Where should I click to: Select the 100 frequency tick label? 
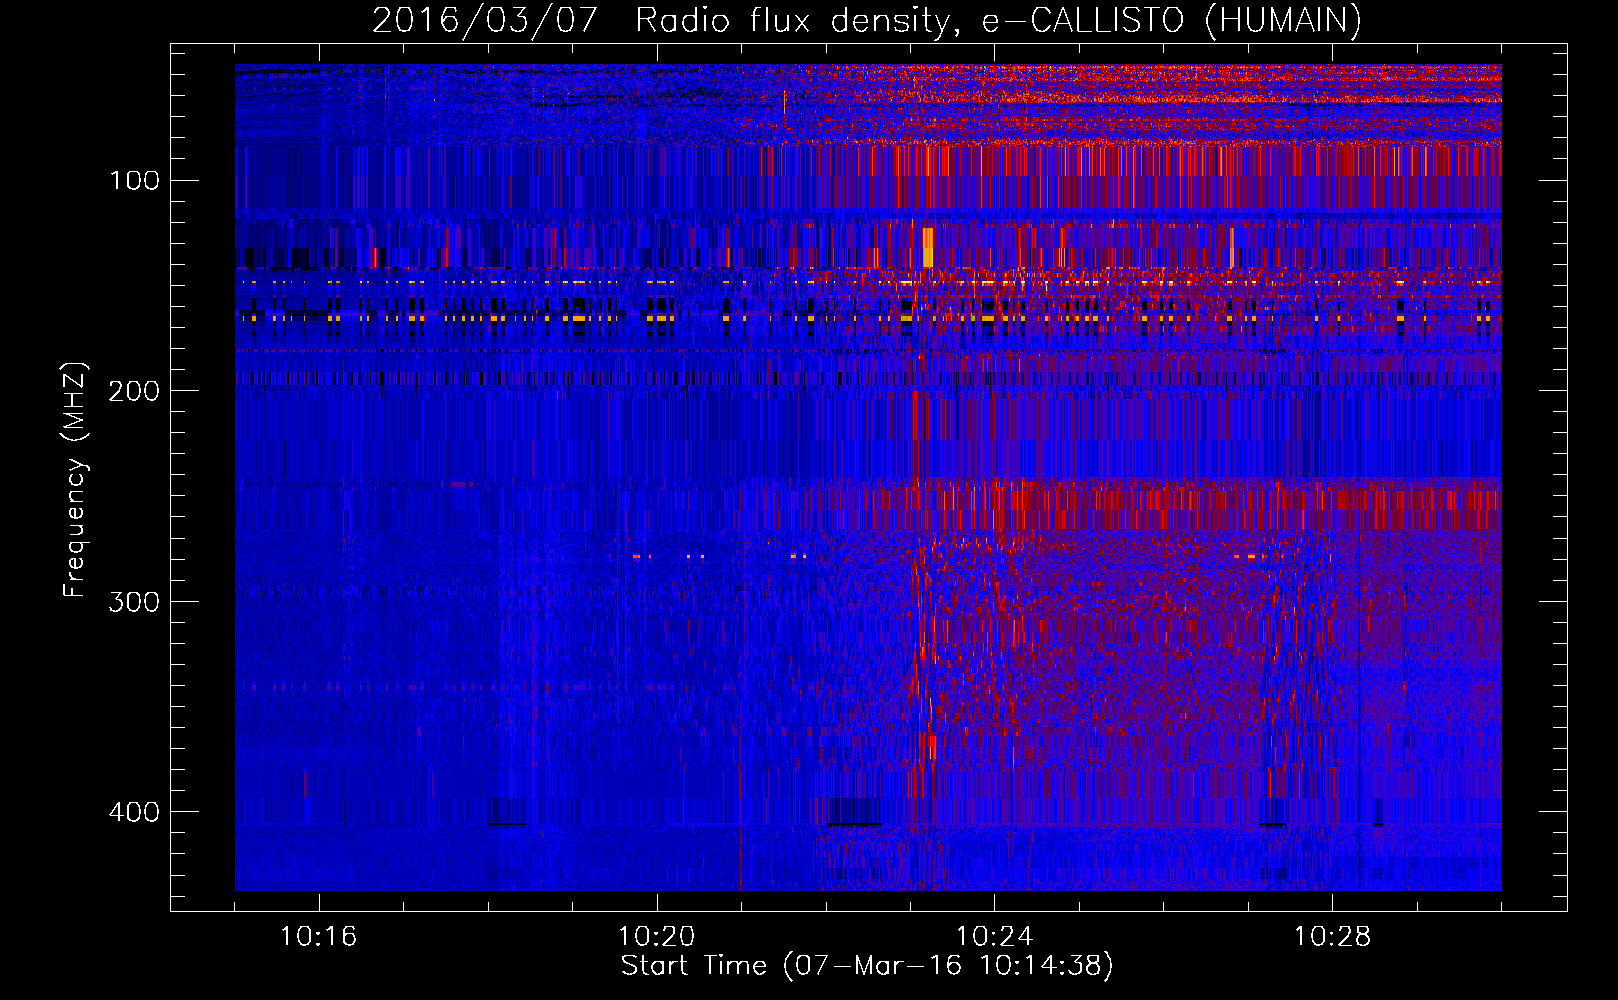(134, 180)
